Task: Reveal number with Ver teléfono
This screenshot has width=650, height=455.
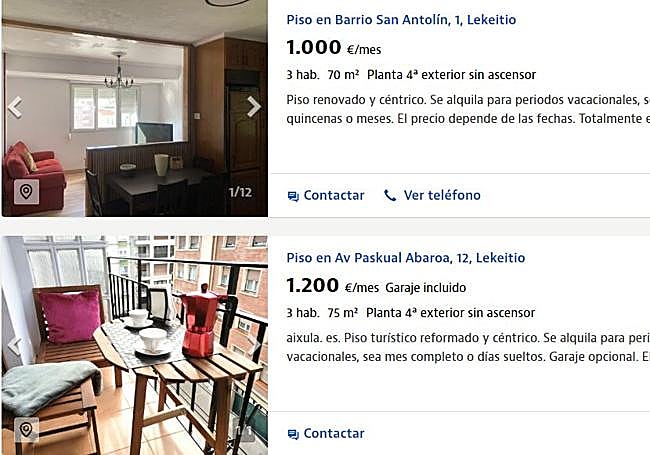Action: [x=432, y=195]
